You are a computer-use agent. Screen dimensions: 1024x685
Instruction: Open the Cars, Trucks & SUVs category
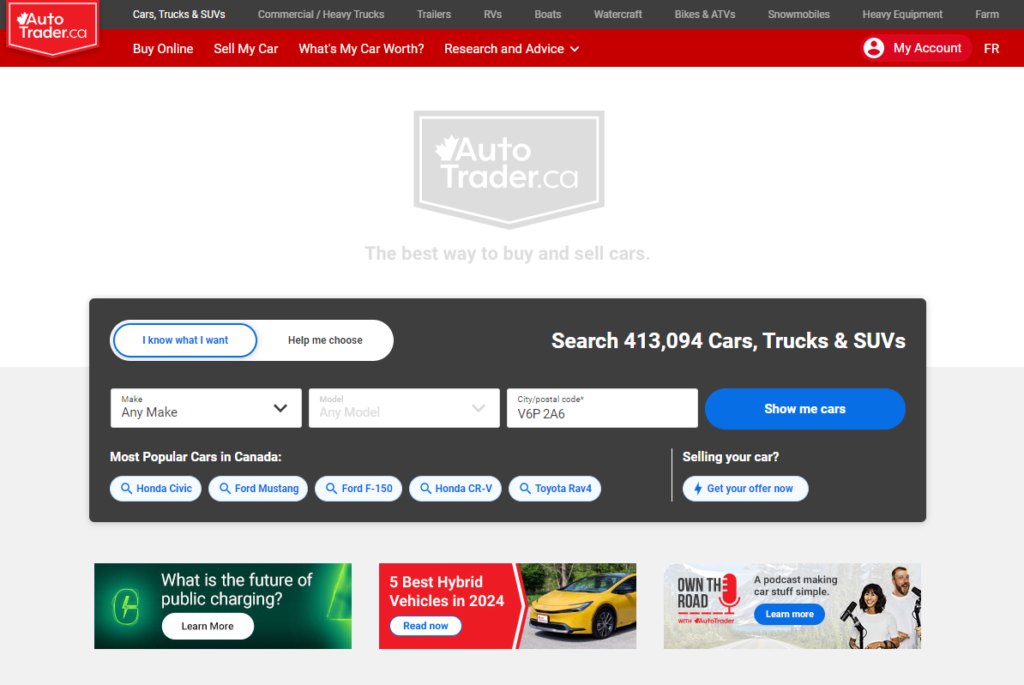click(x=179, y=14)
